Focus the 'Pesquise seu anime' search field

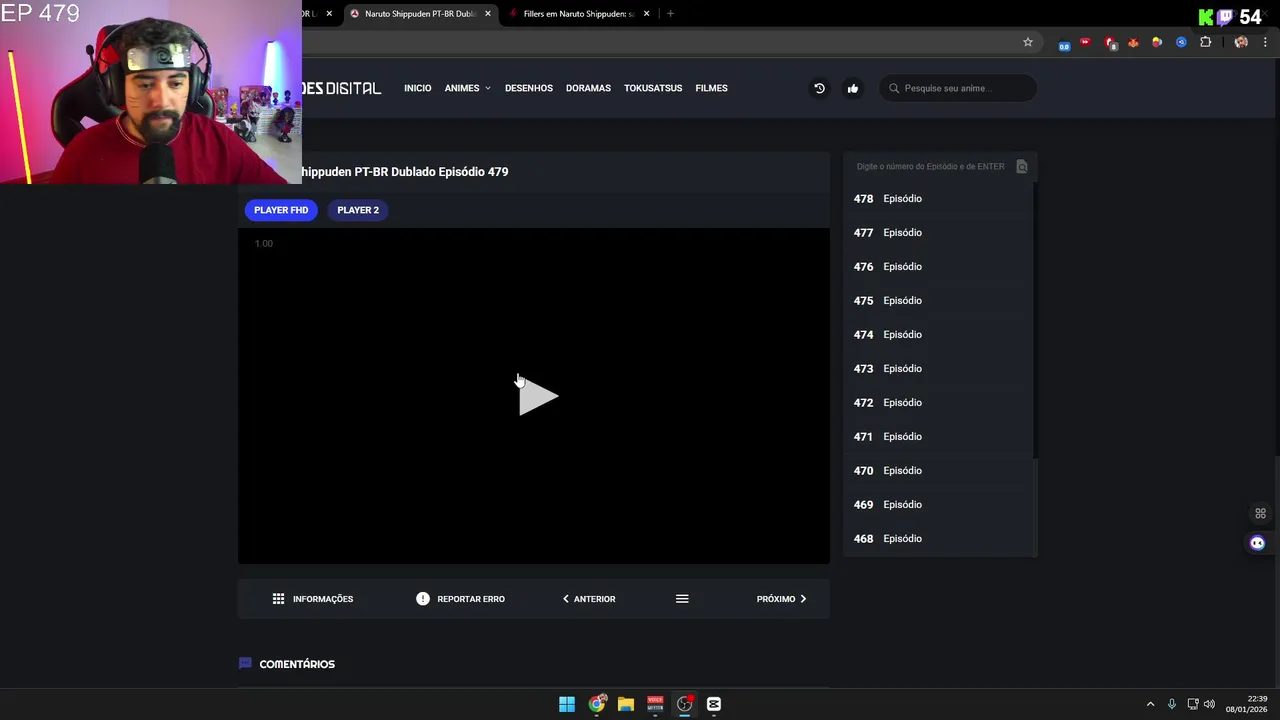coord(958,88)
